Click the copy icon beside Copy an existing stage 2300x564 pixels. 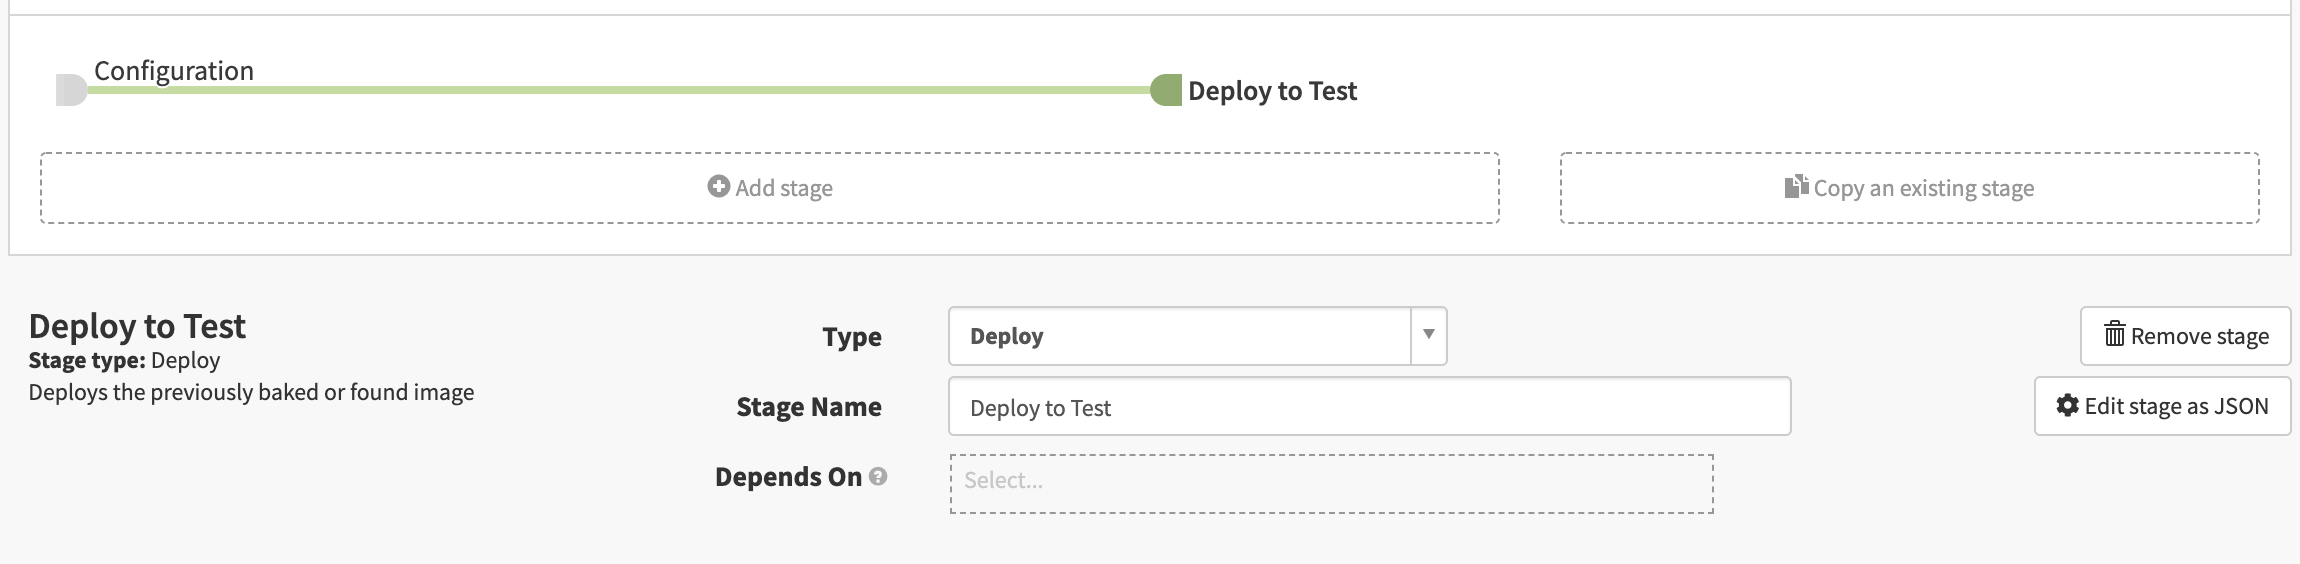[x=1796, y=187]
